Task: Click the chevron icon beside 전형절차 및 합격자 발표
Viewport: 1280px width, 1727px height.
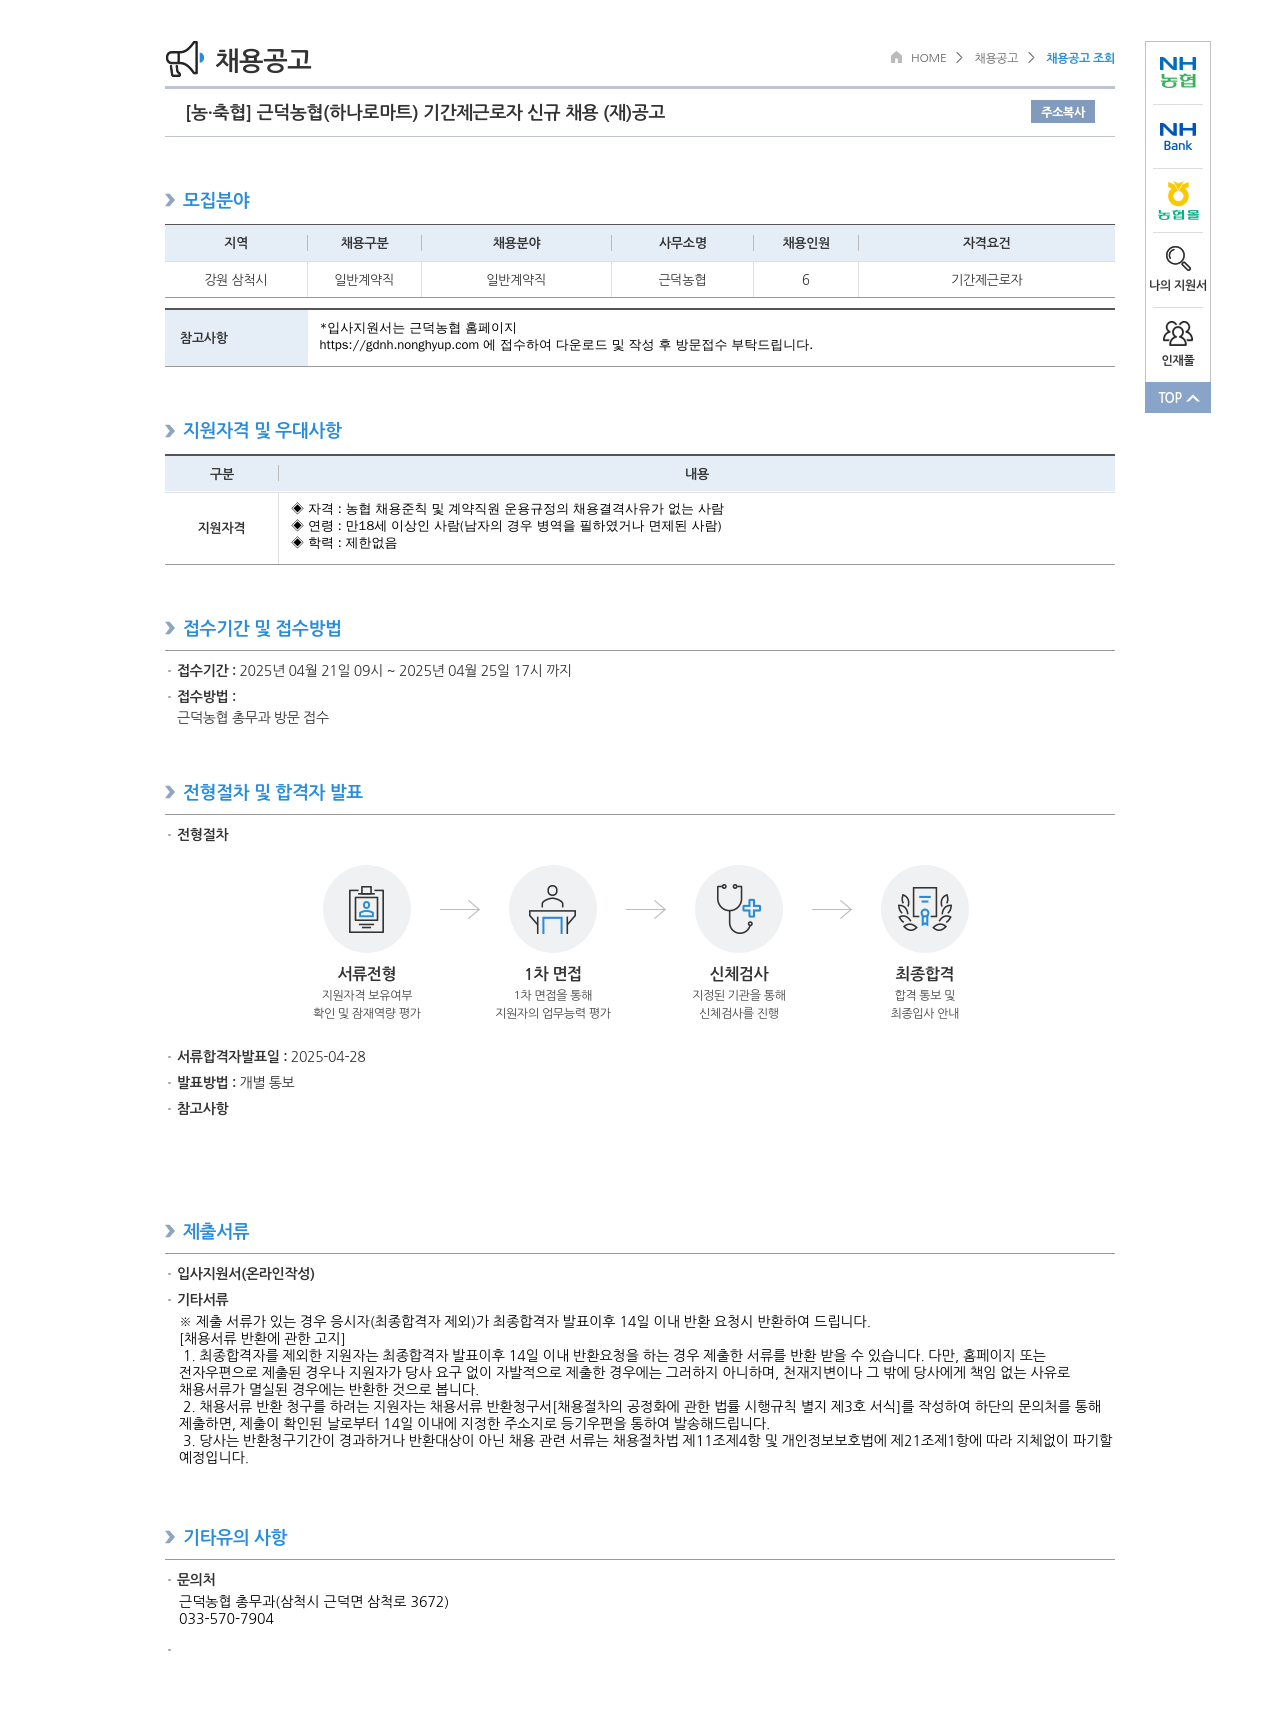Action: [x=170, y=792]
